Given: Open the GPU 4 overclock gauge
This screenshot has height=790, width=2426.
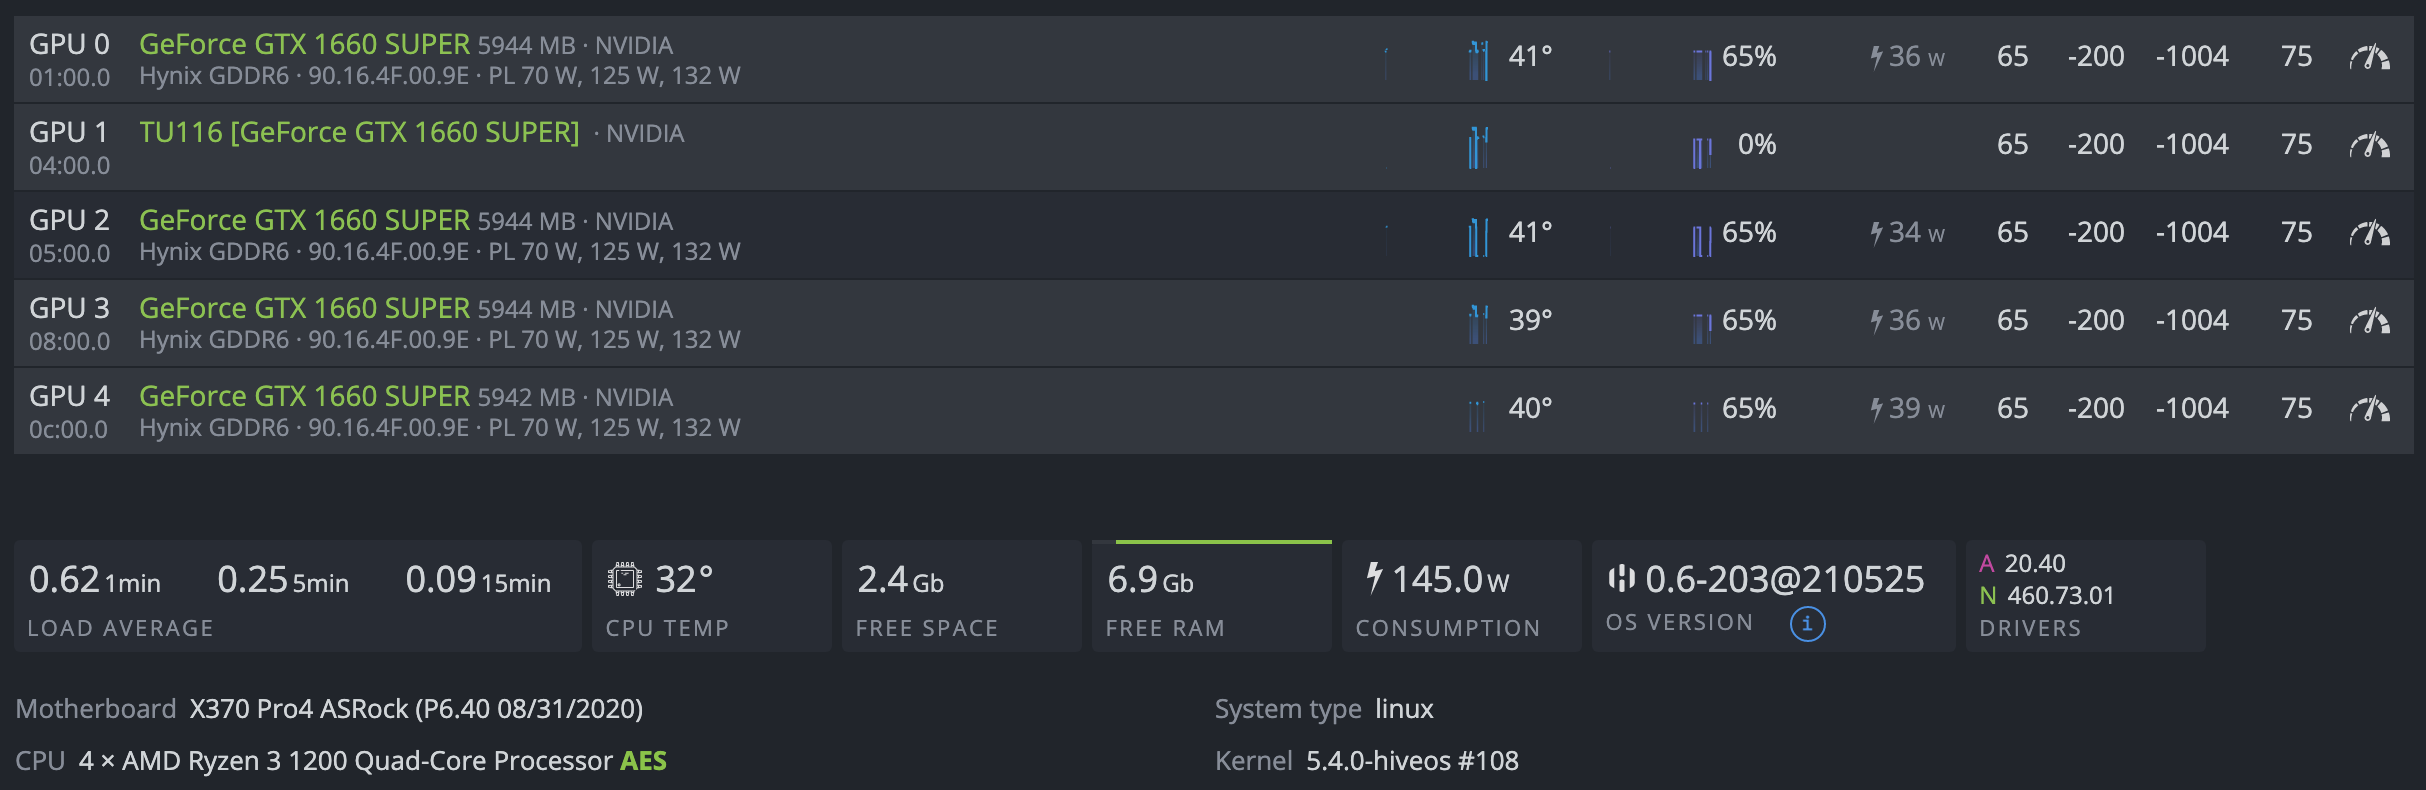Looking at the screenshot, I should 2369,410.
